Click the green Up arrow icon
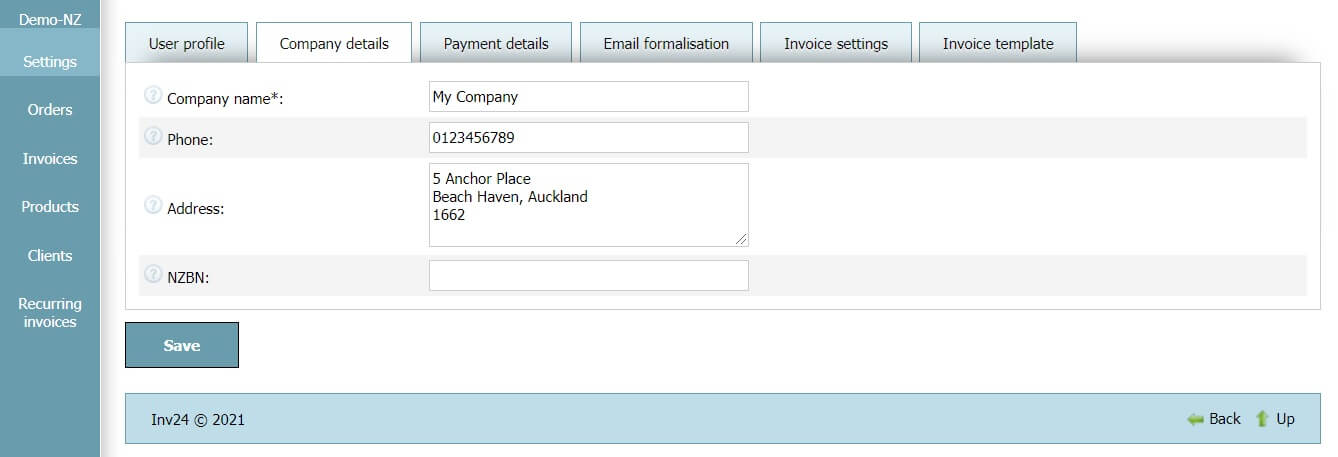The image size is (1338, 457). point(1262,419)
